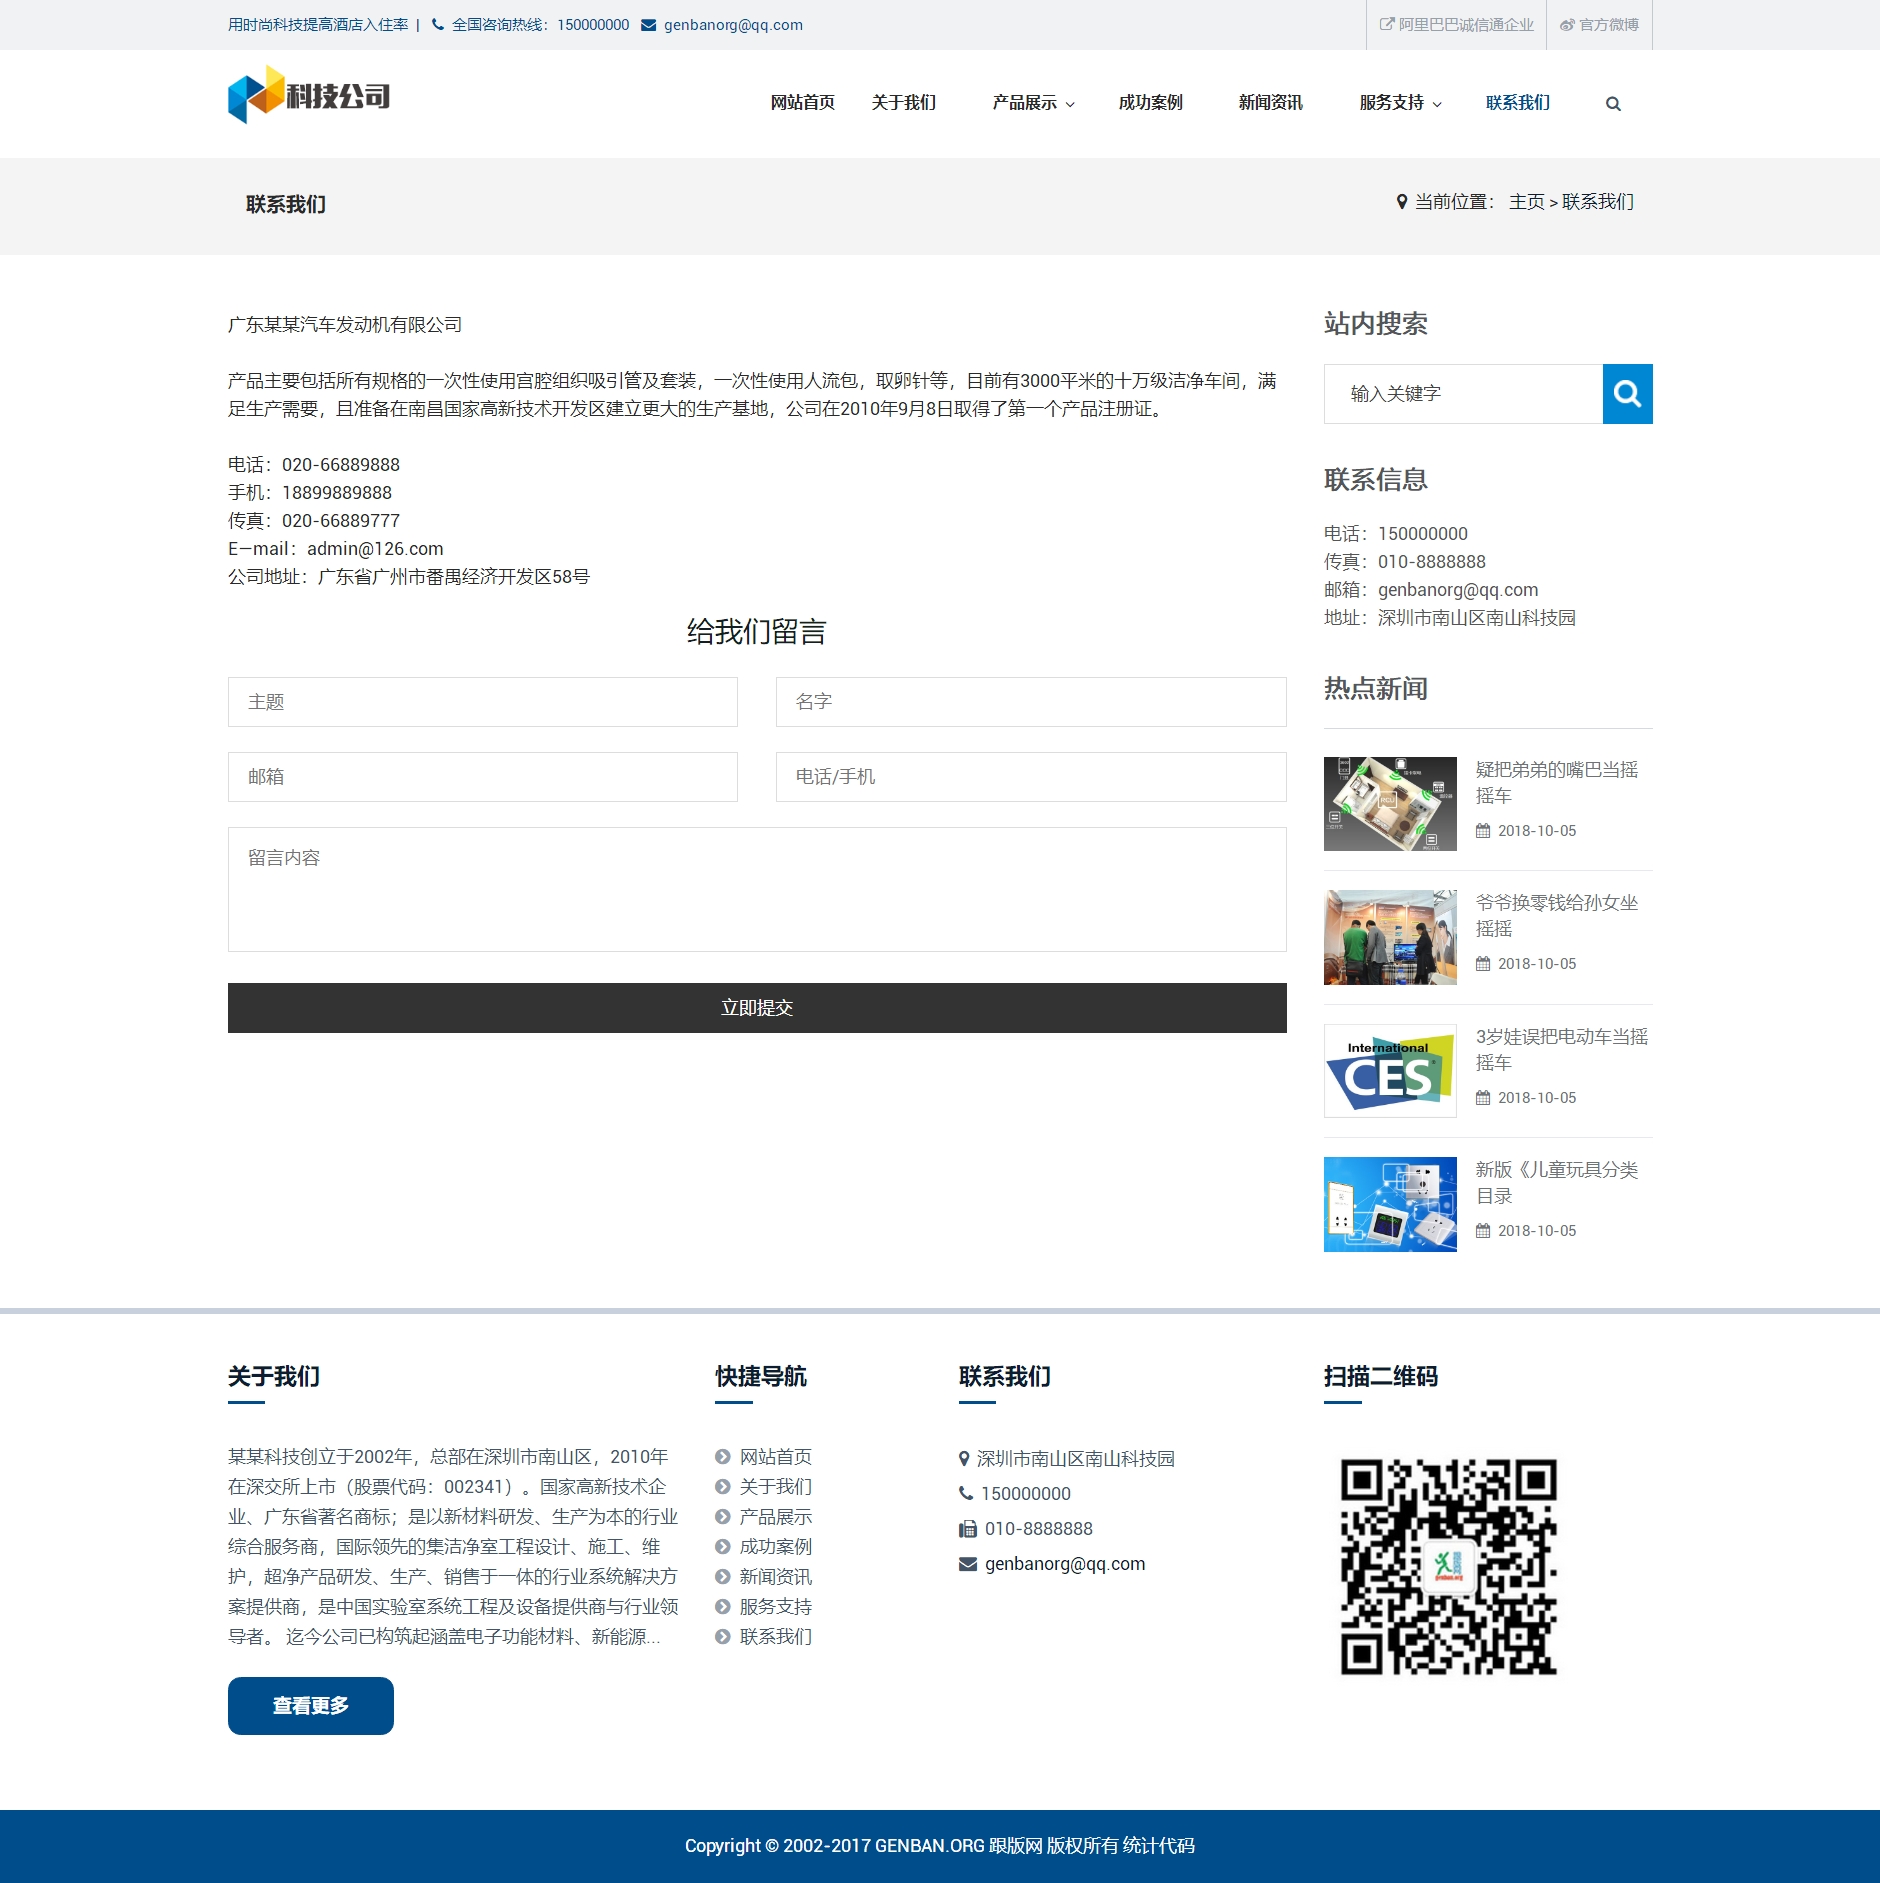
Task: Open 成功案例 in the main navigation
Action: (x=1150, y=103)
